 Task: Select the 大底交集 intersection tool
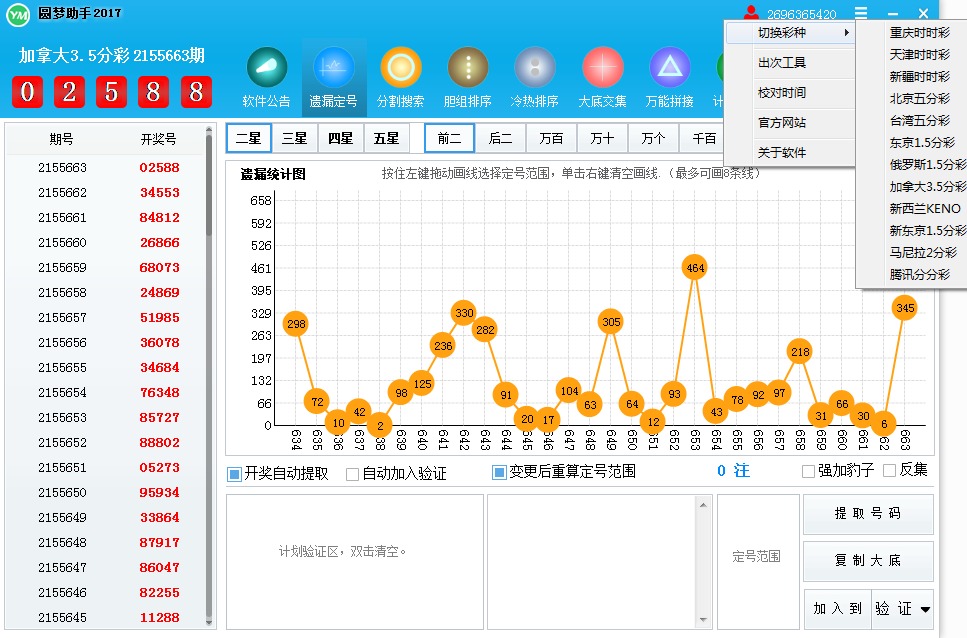click(x=601, y=75)
